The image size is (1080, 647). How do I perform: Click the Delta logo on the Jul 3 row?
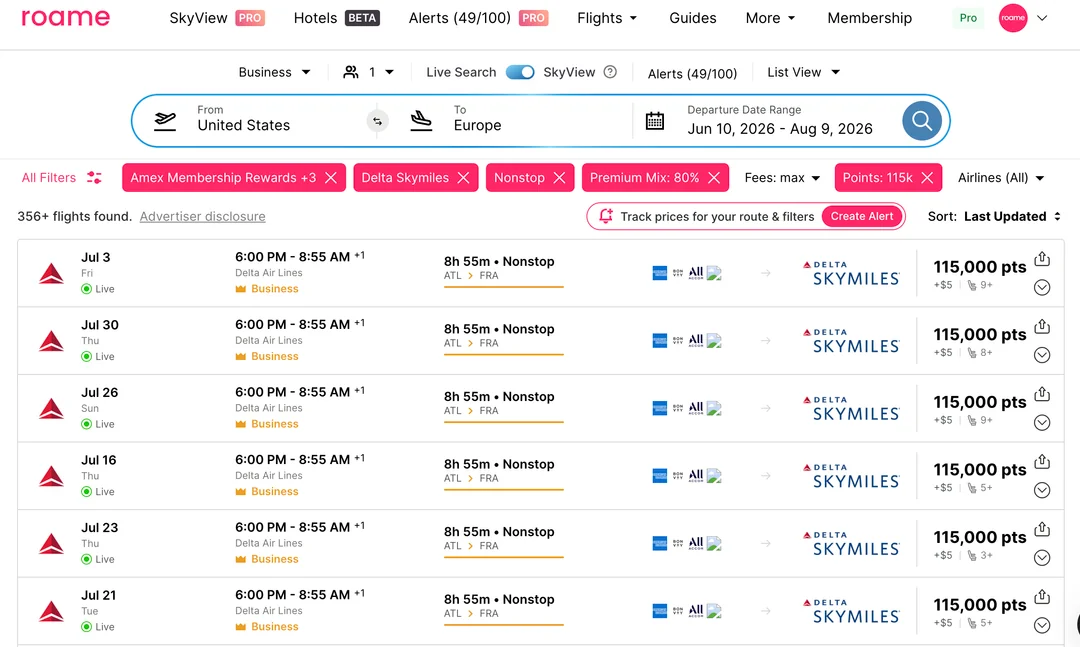click(x=52, y=274)
